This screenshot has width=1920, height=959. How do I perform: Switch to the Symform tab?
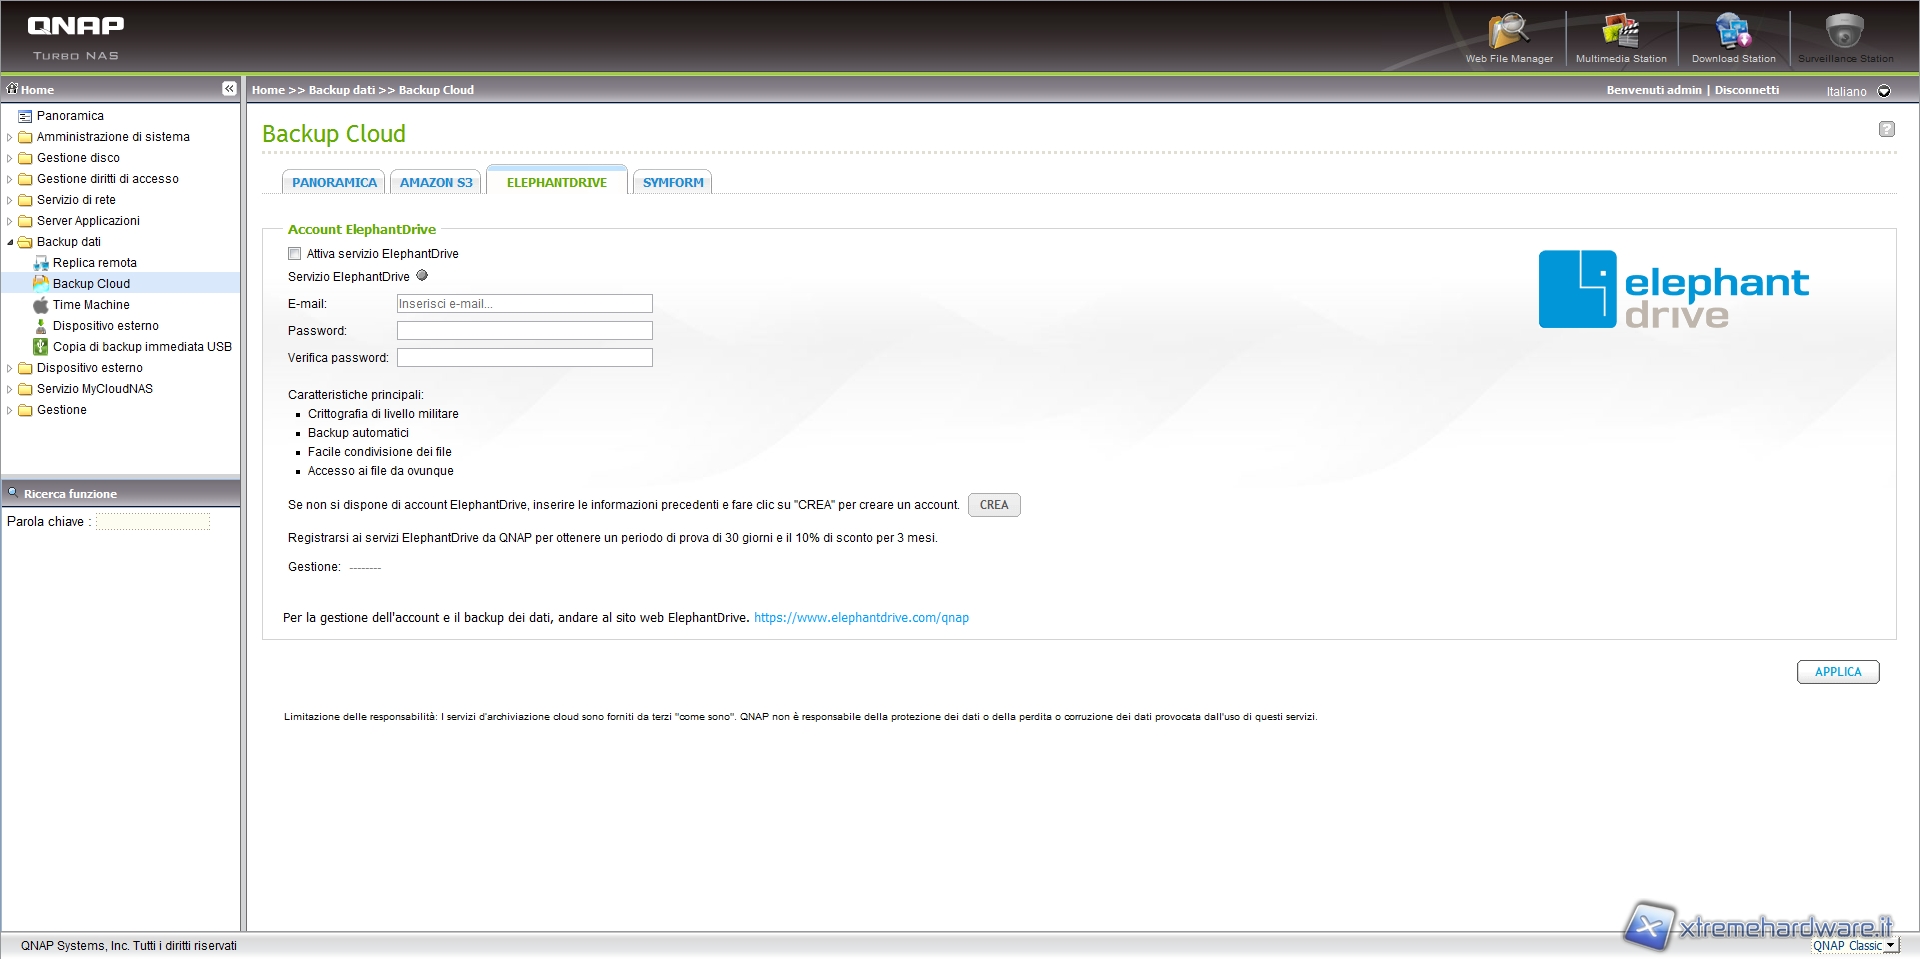673,183
